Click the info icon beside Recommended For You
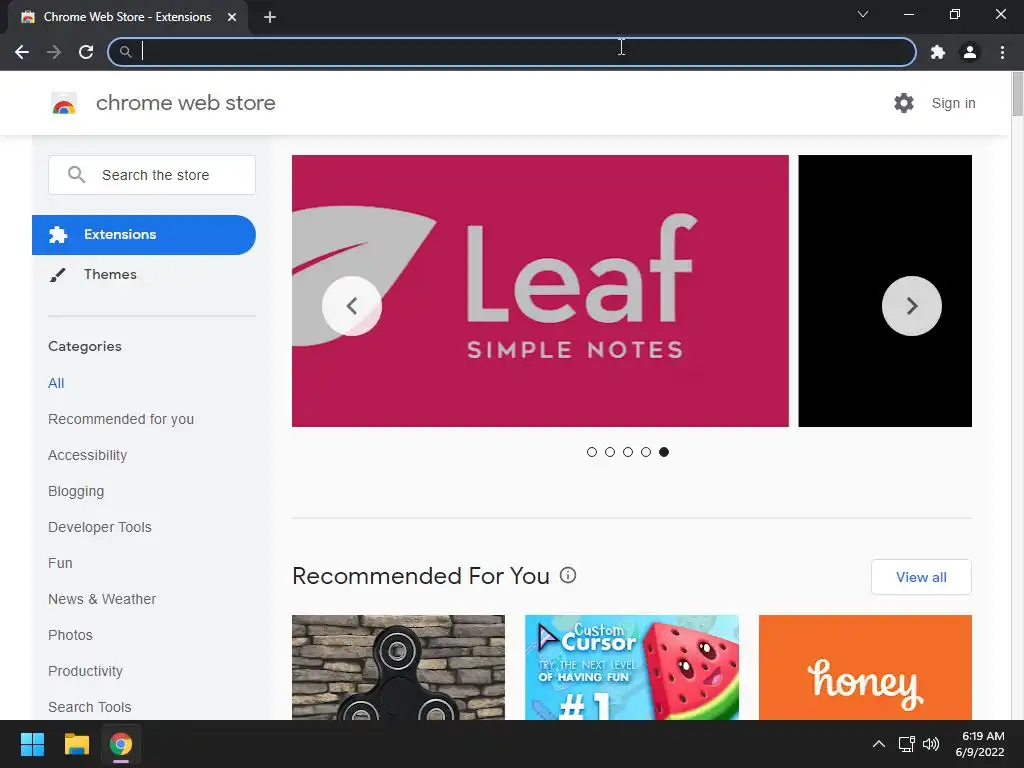Viewport: 1024px width, 768px height. click(x=568, y=575)
